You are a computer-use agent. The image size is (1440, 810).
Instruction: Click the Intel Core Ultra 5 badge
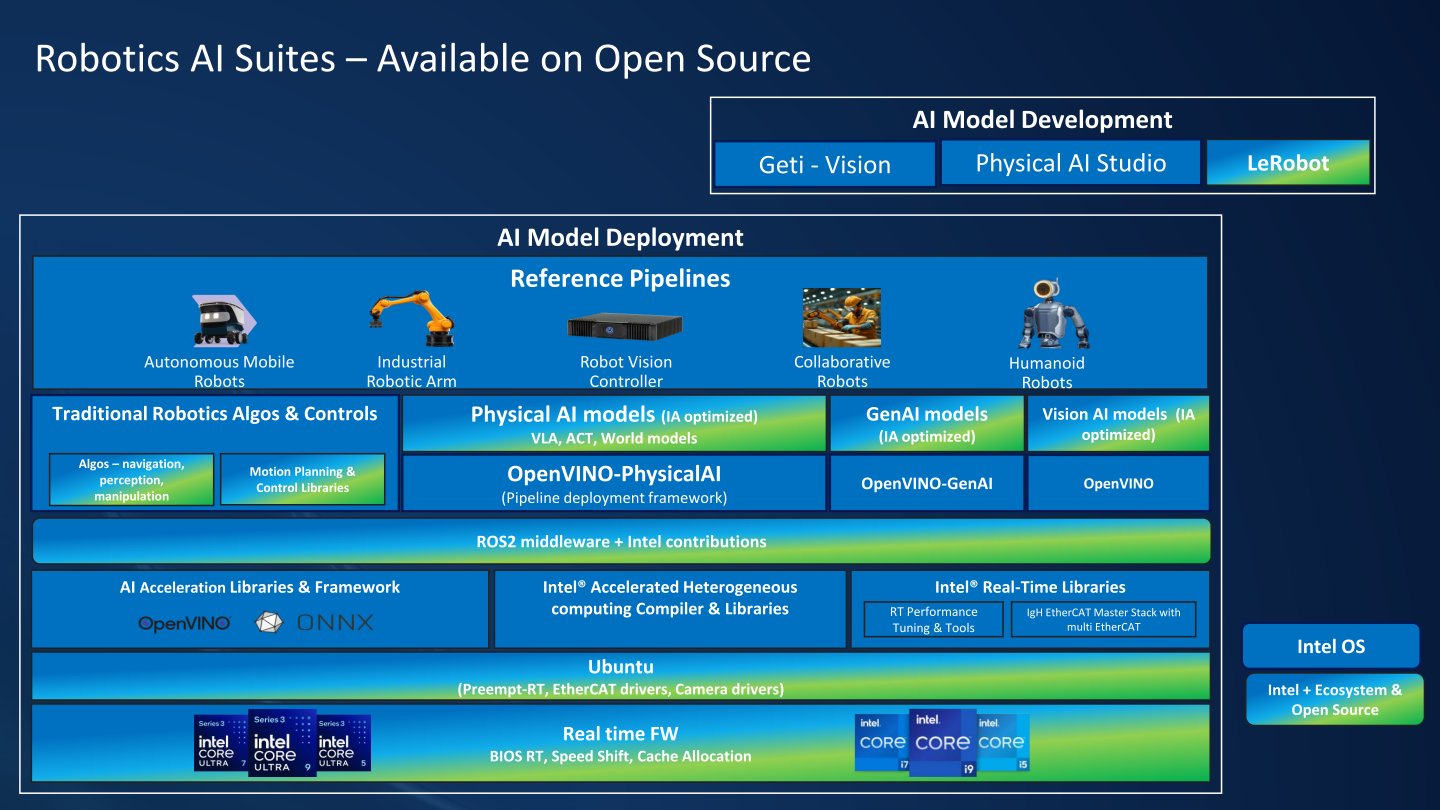pyautogui.click(x=343, y=742)
